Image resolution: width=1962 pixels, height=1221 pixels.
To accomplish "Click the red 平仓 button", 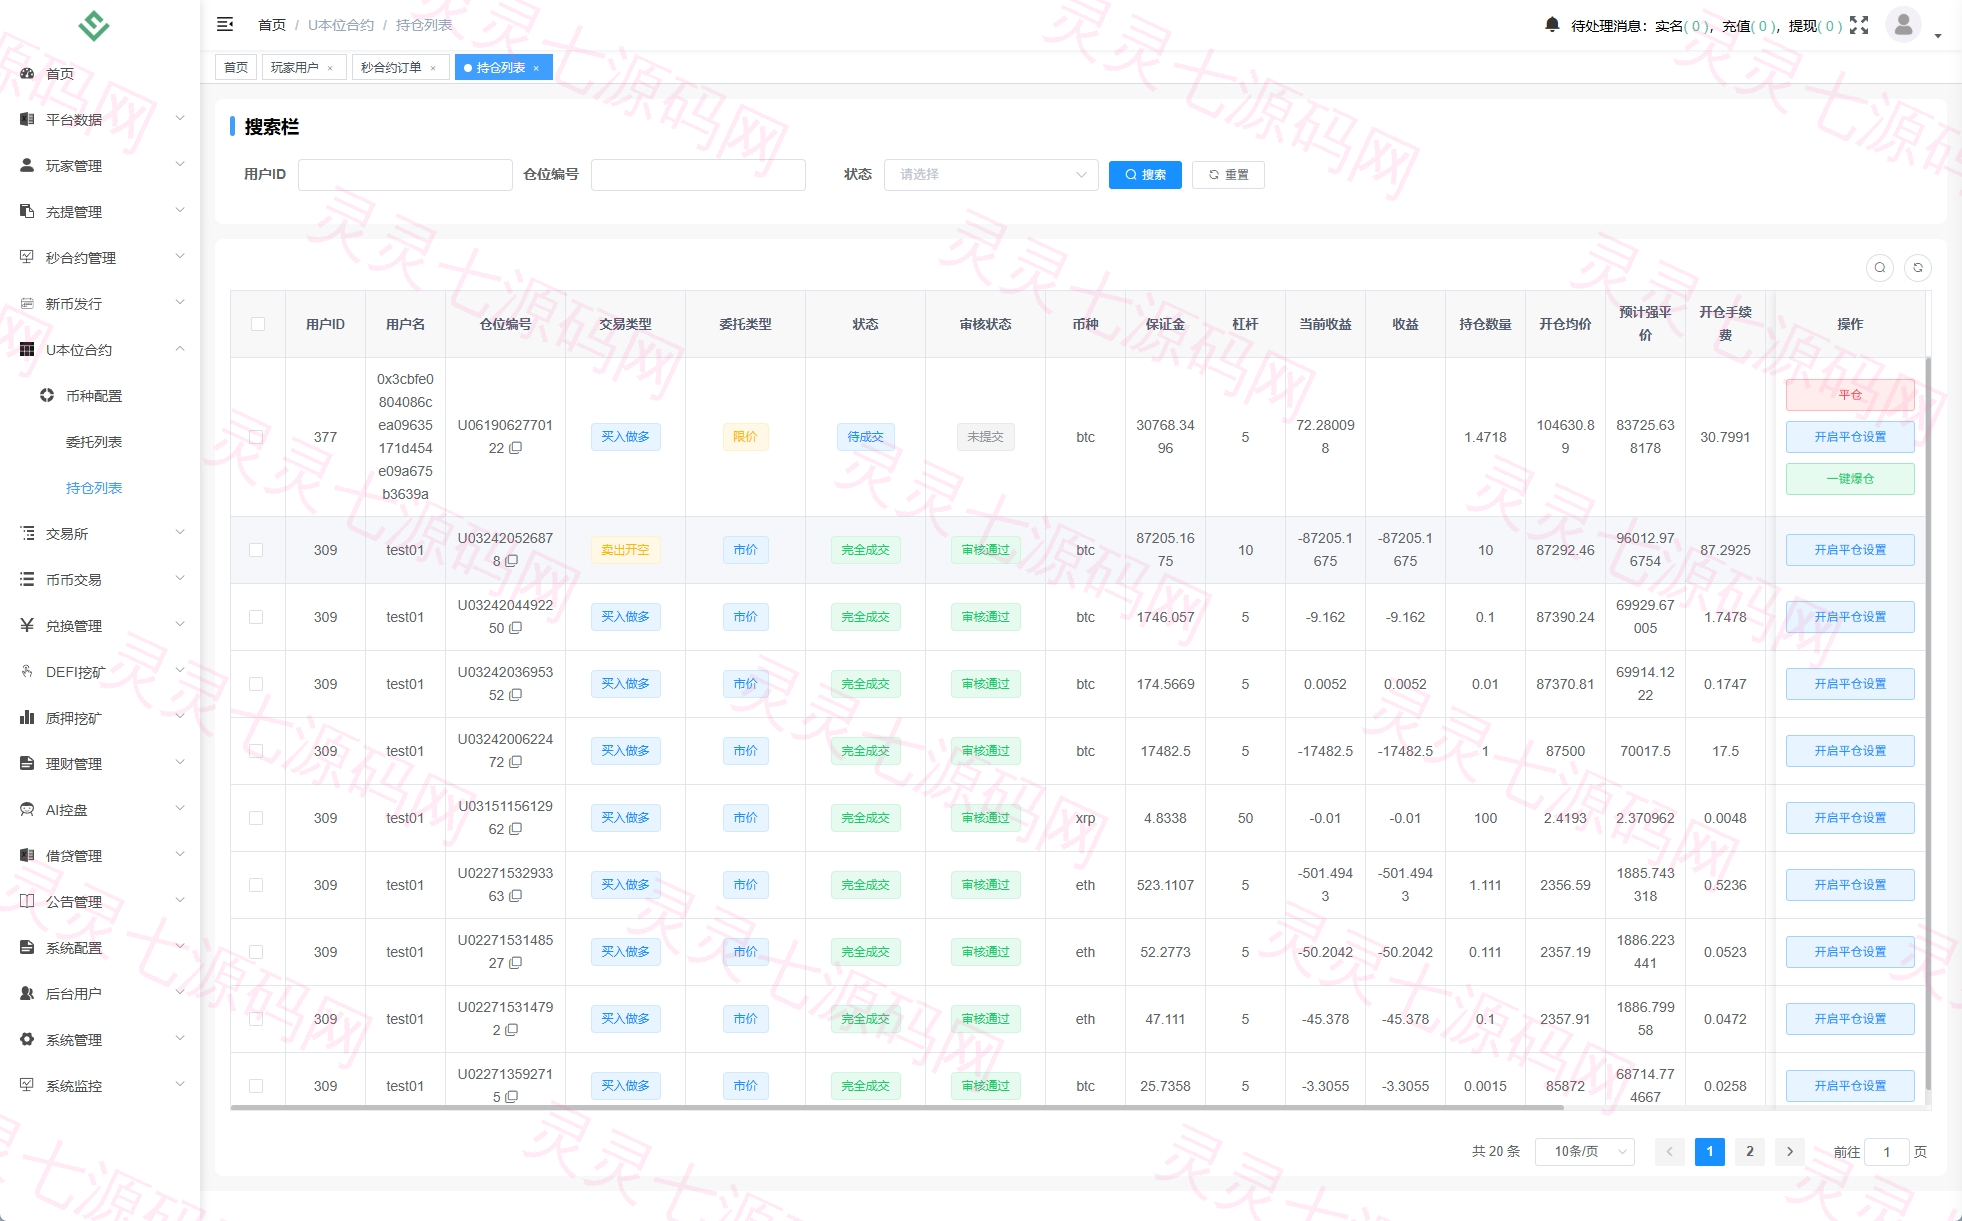I will coord(1850,395).
